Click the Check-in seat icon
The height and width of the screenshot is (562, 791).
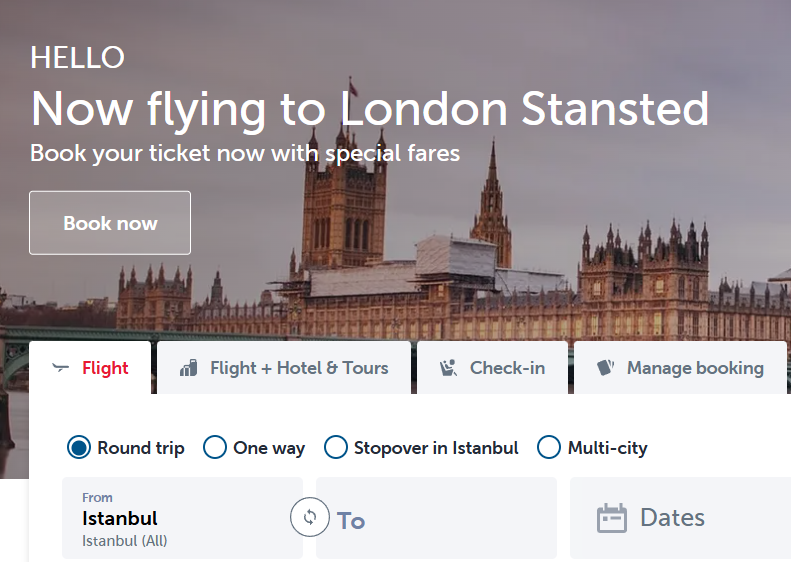448,368
